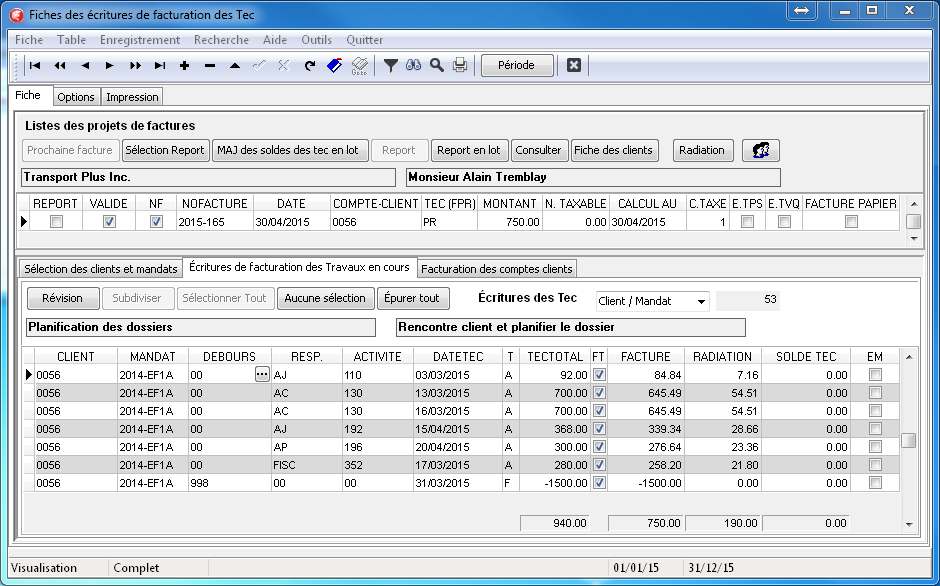Click the Report en lot button

coord(469,150)
